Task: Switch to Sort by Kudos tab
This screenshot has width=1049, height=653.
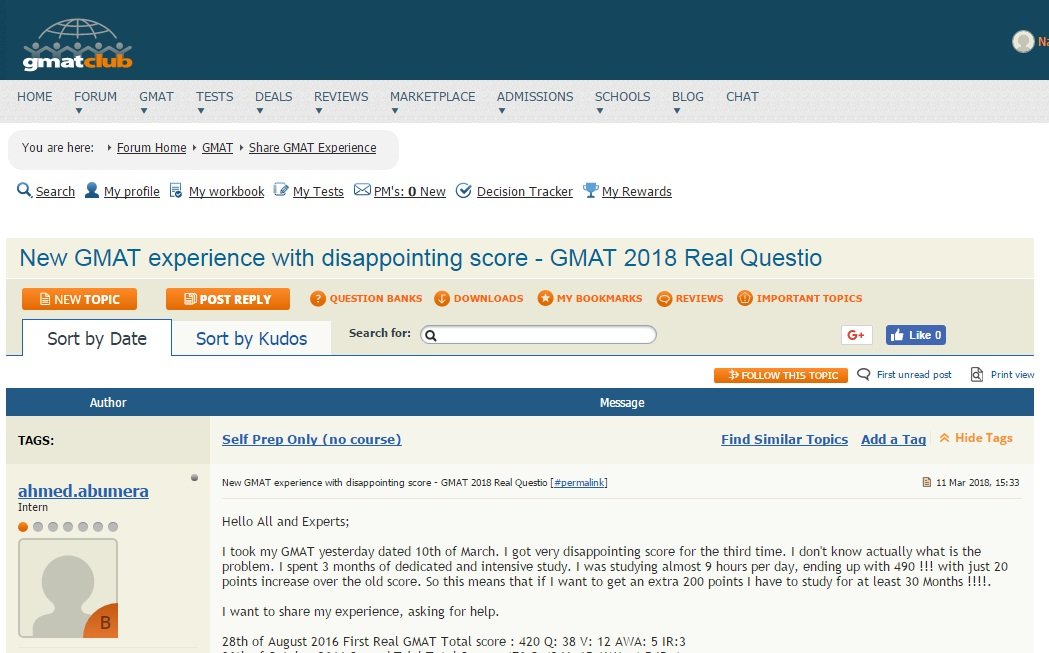Action: (252, 338)
